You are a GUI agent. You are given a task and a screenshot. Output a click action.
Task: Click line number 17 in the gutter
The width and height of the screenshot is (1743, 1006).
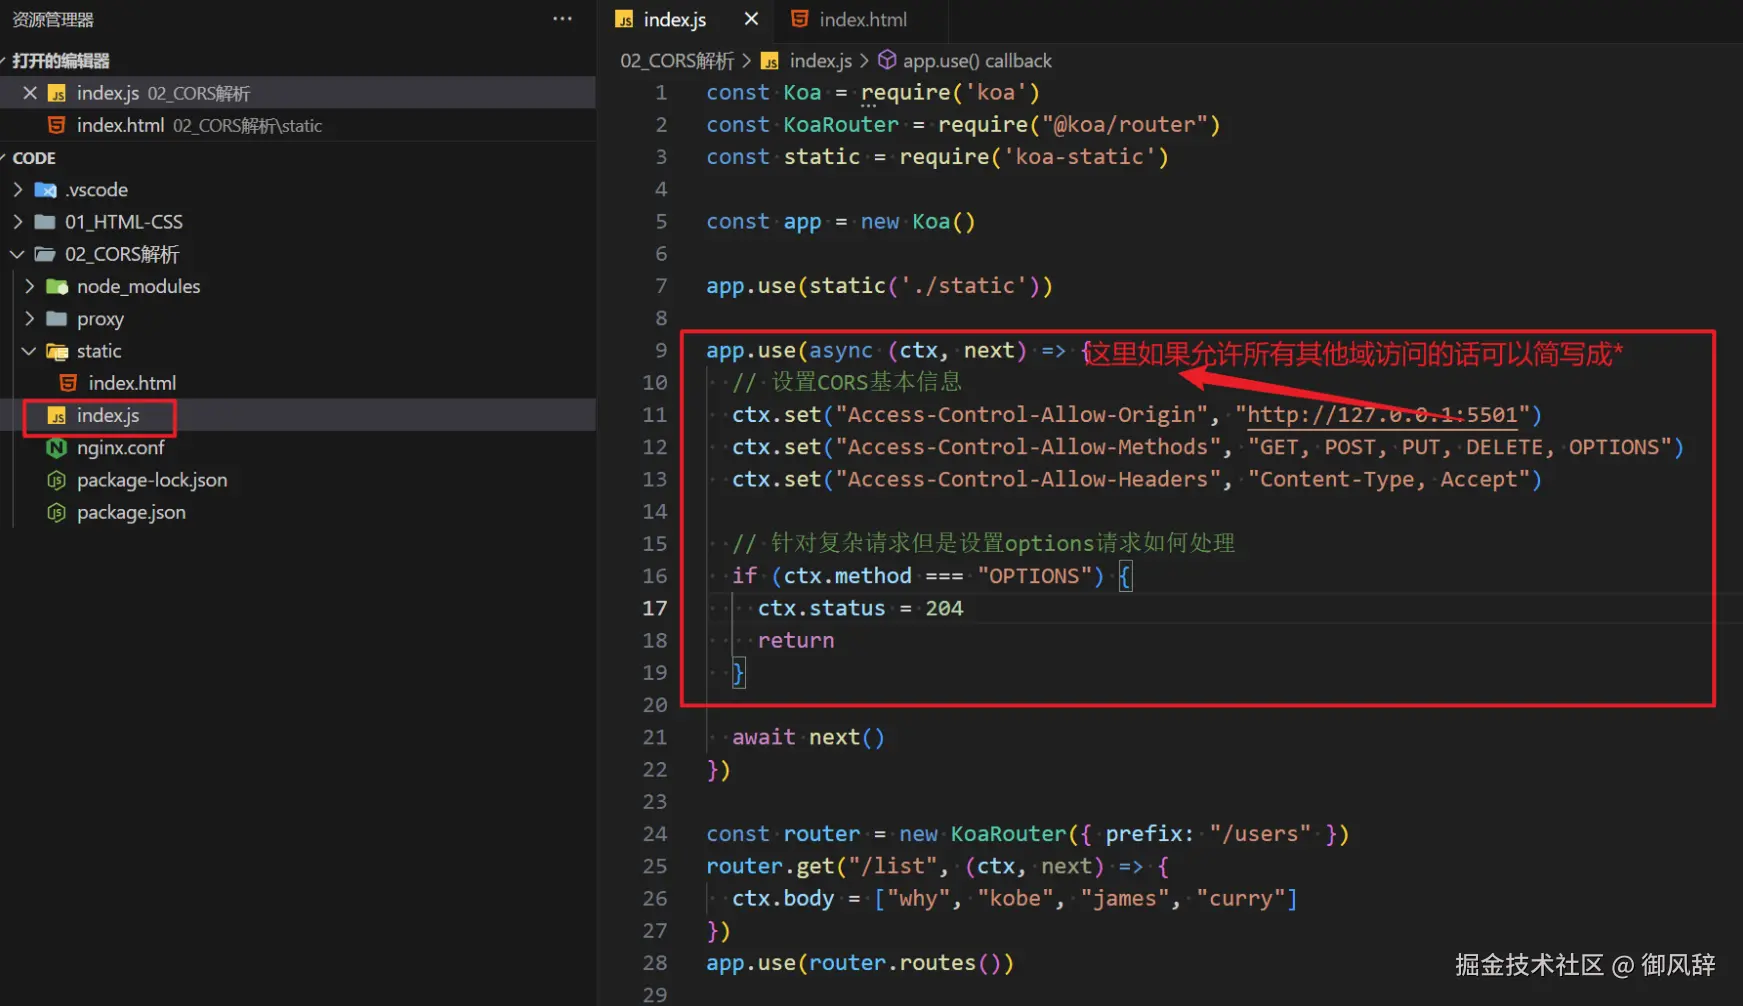pos(655,608)
